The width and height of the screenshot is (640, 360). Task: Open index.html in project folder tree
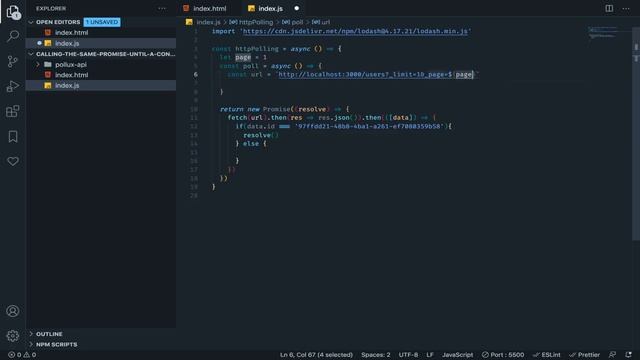101,75
